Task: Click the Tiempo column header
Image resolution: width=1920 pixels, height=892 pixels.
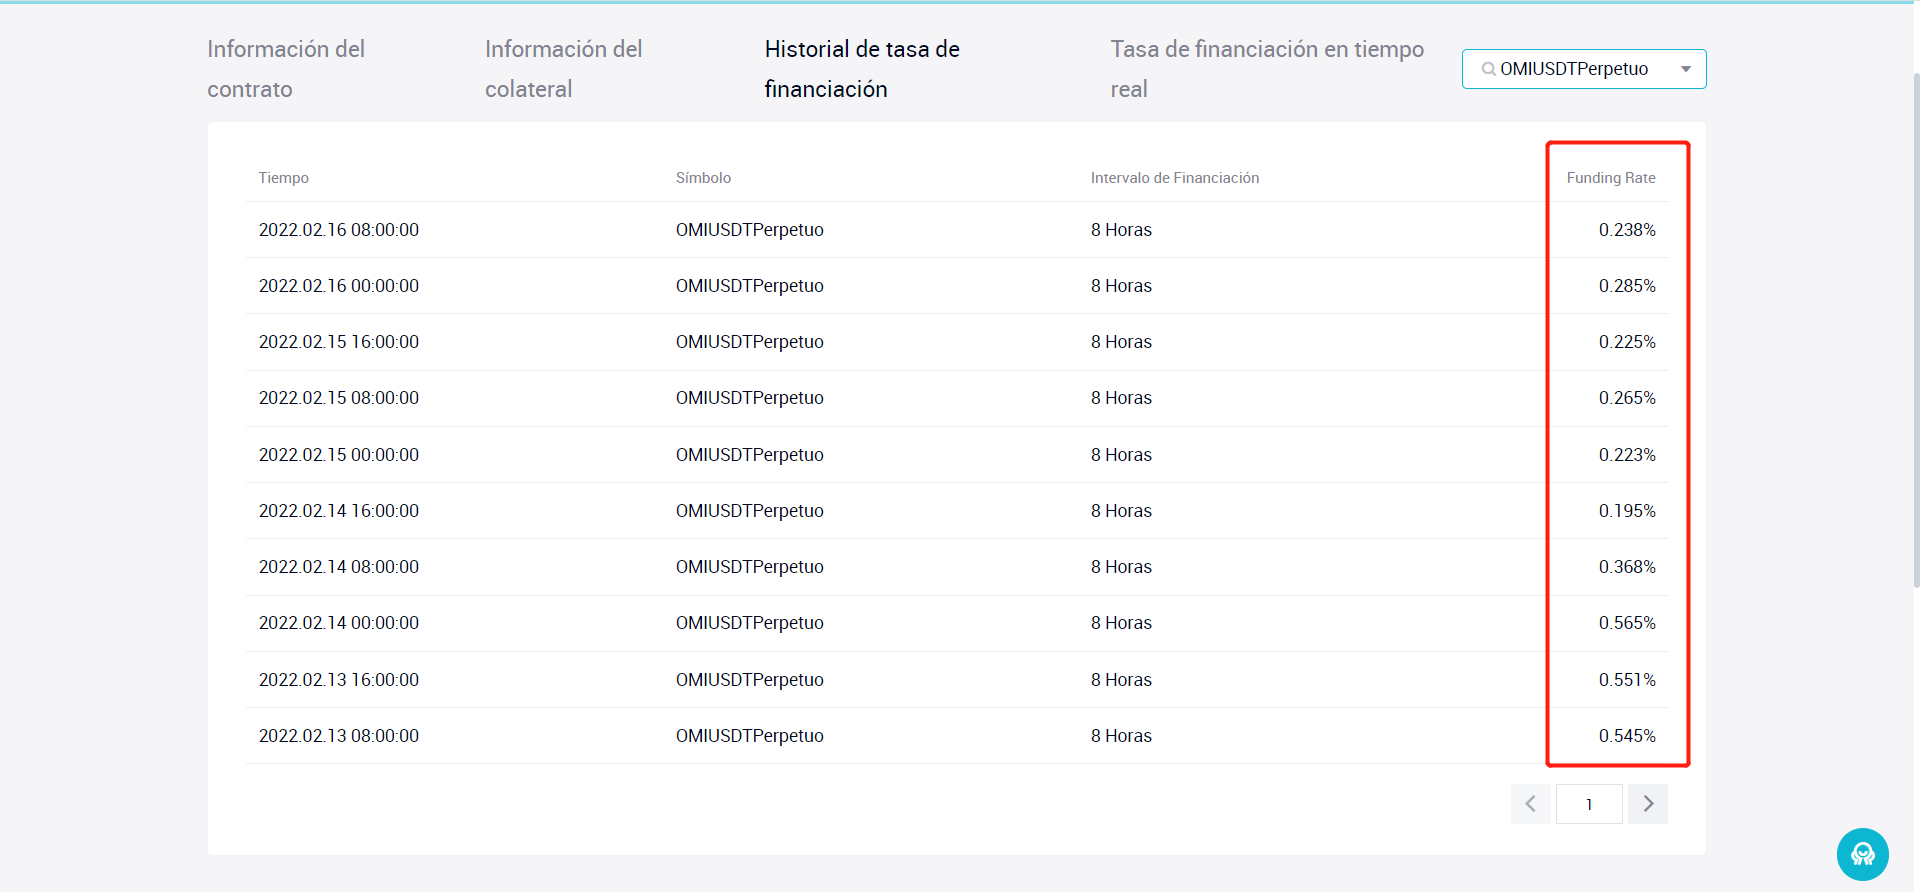Action: point(284,178)
